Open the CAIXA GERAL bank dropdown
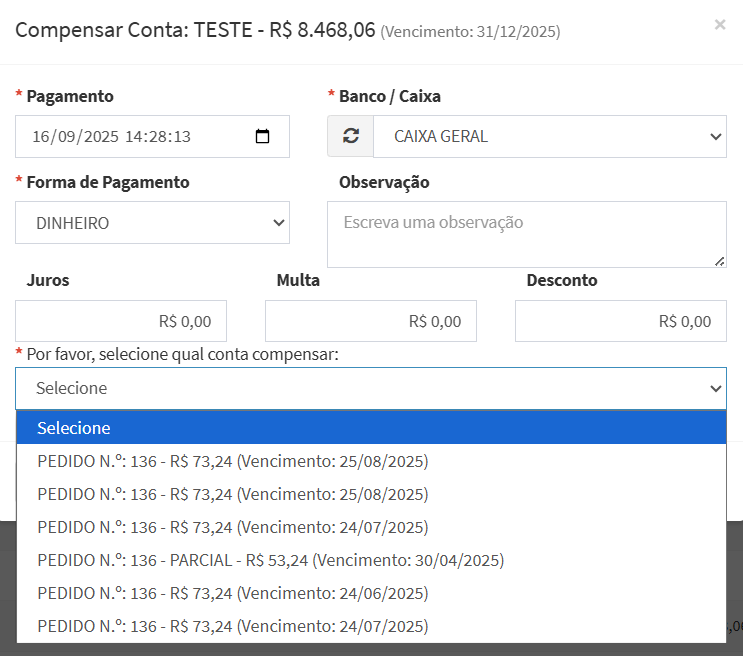Screen dimensions: 743x656 [550, 137]
